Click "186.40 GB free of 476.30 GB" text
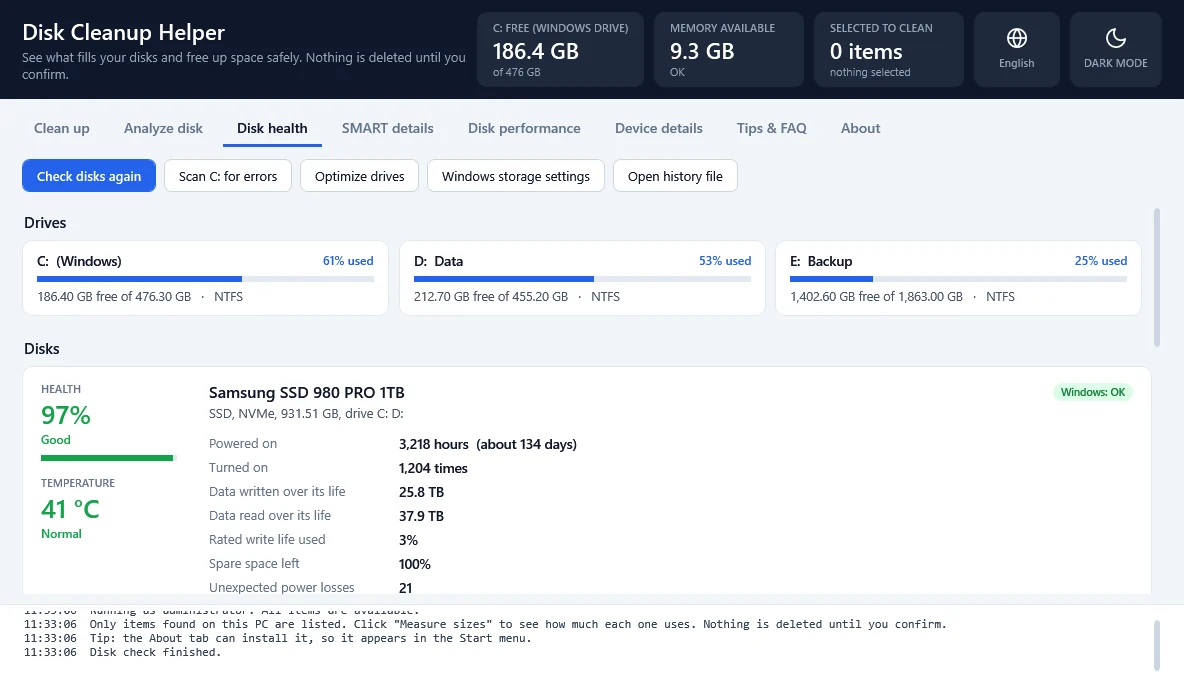The height and width of the screenshot is (679, 1184). pyautogui.click(x=114, y=297)
